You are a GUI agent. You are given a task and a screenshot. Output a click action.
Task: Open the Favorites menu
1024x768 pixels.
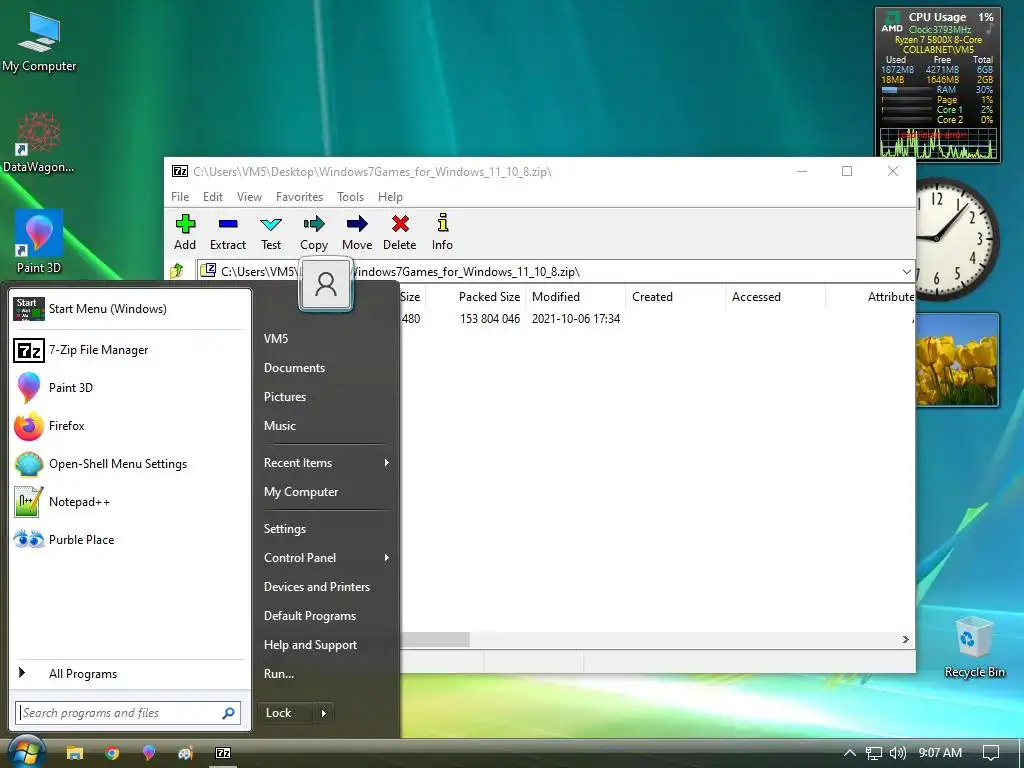(x=299, y=197)
